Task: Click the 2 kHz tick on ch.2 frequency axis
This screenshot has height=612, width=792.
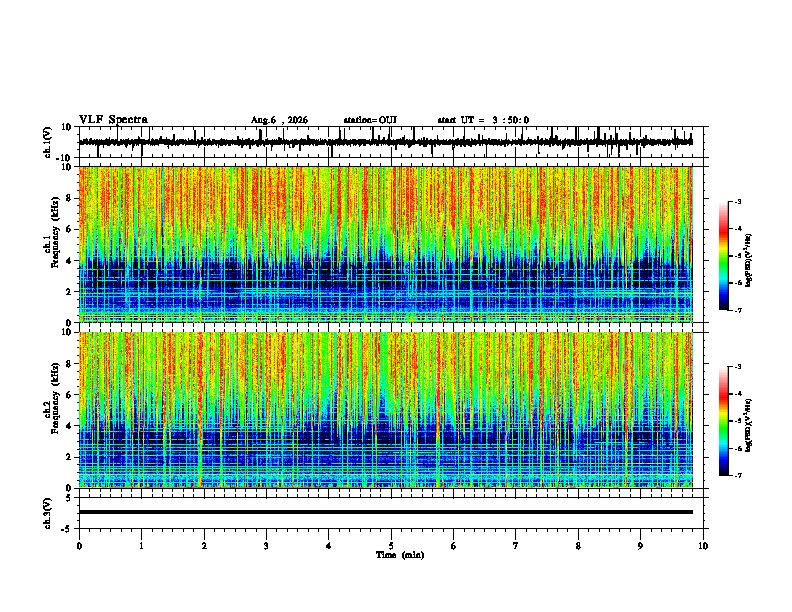Action: [69, 457]
